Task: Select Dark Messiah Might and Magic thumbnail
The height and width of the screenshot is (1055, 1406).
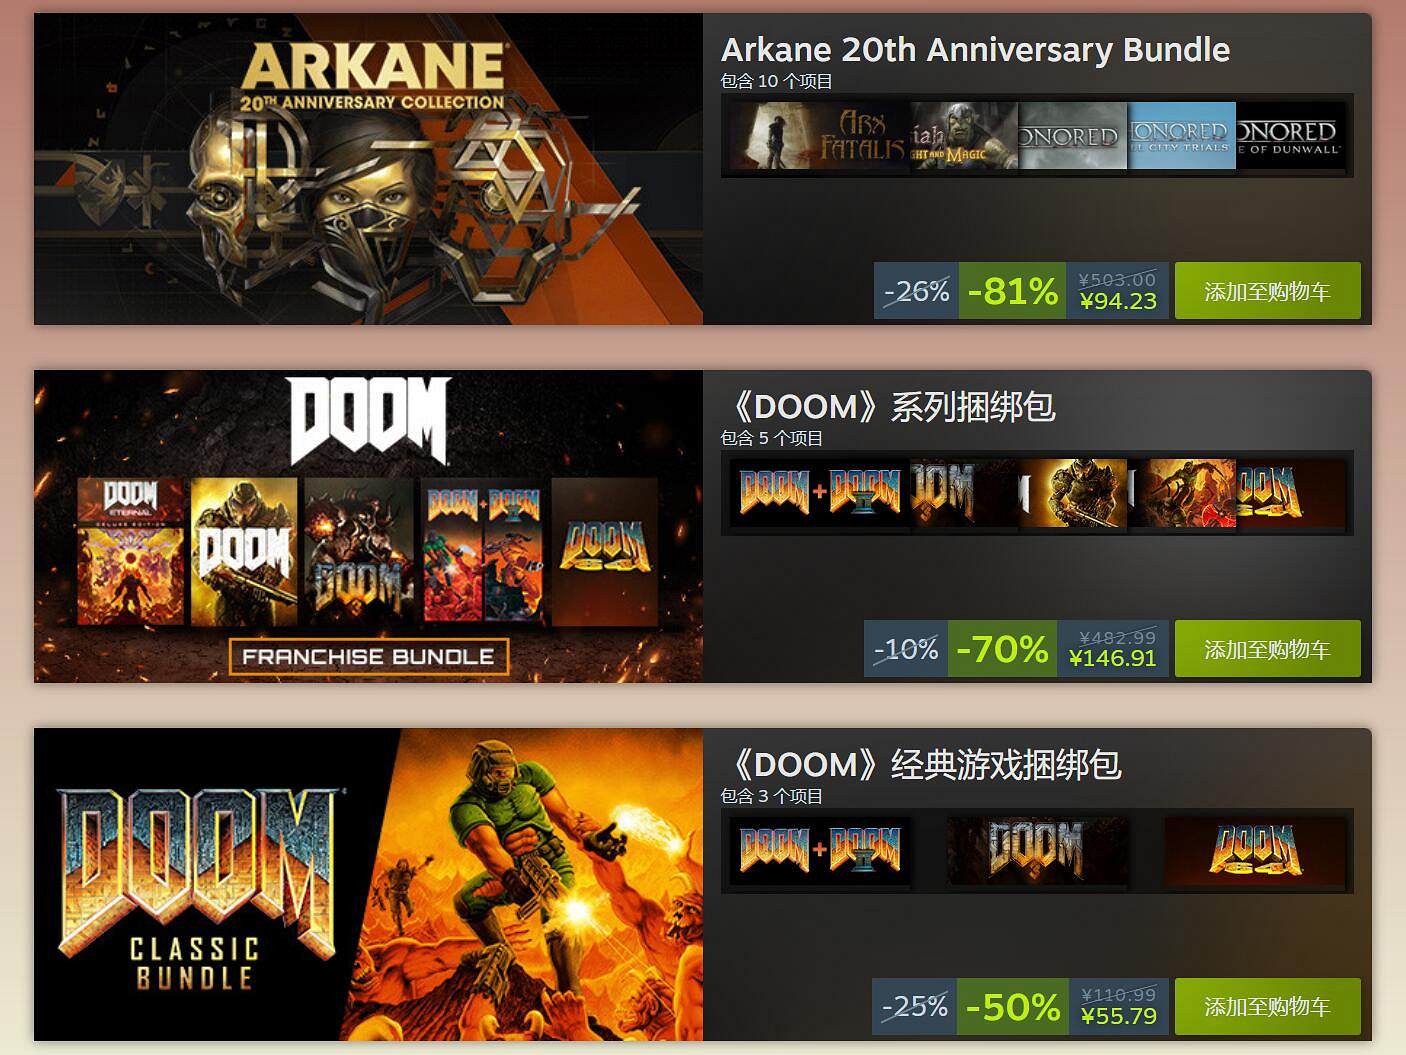Action: [964, 136]
